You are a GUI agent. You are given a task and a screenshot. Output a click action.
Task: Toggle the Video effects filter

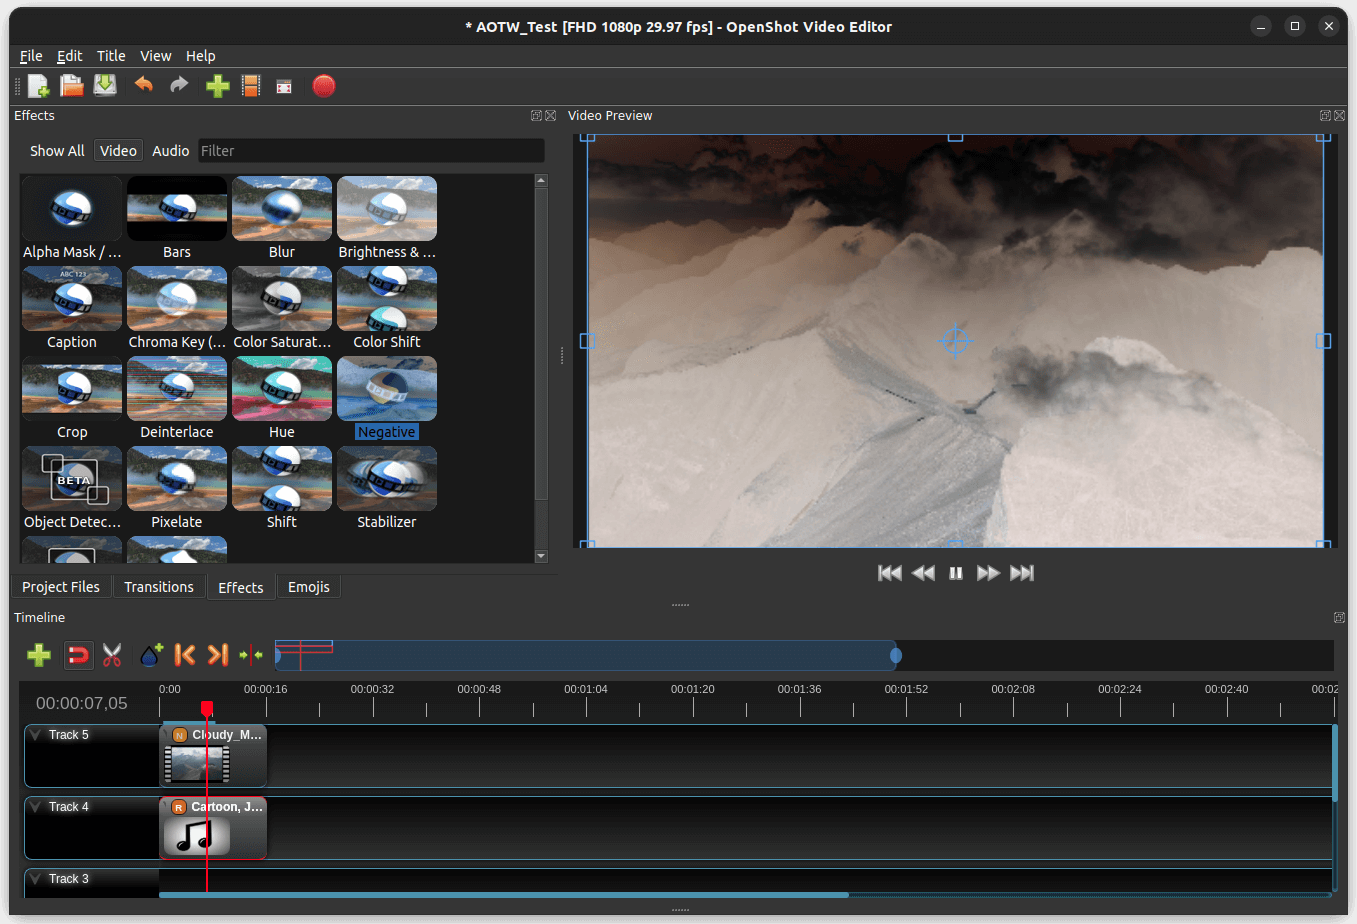coord(118,150)
